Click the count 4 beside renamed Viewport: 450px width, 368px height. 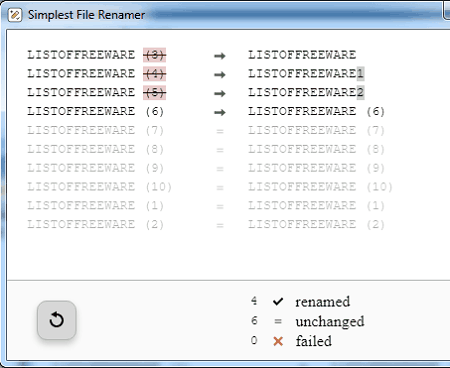coord(254,301)
